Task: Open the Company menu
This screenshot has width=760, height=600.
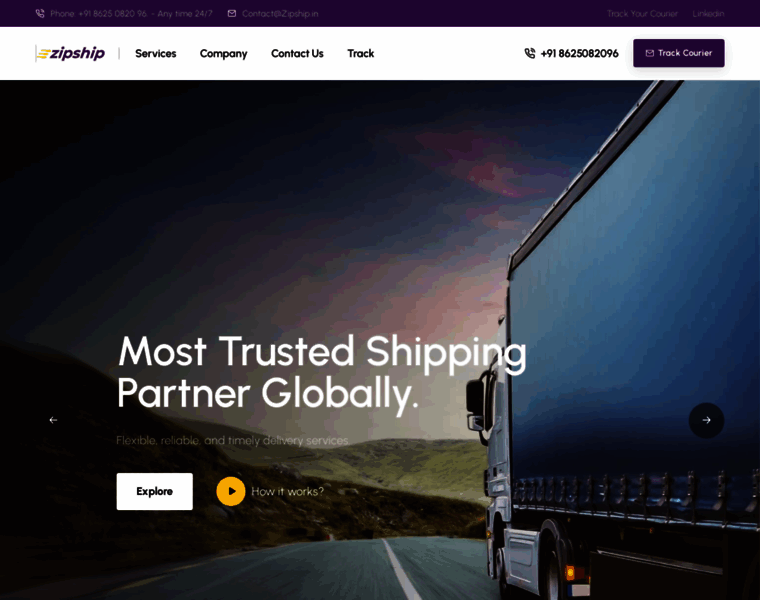Action: click(x=223, y=54)
